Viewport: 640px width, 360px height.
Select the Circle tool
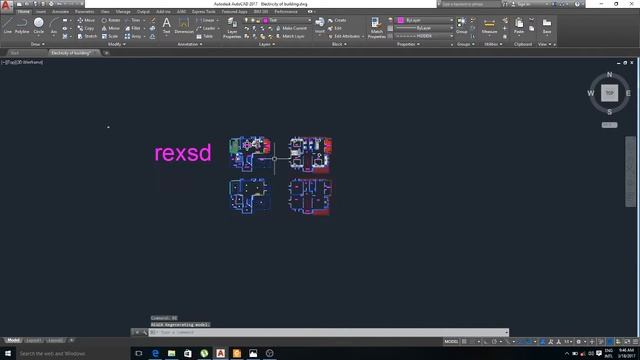pos(39,26)
